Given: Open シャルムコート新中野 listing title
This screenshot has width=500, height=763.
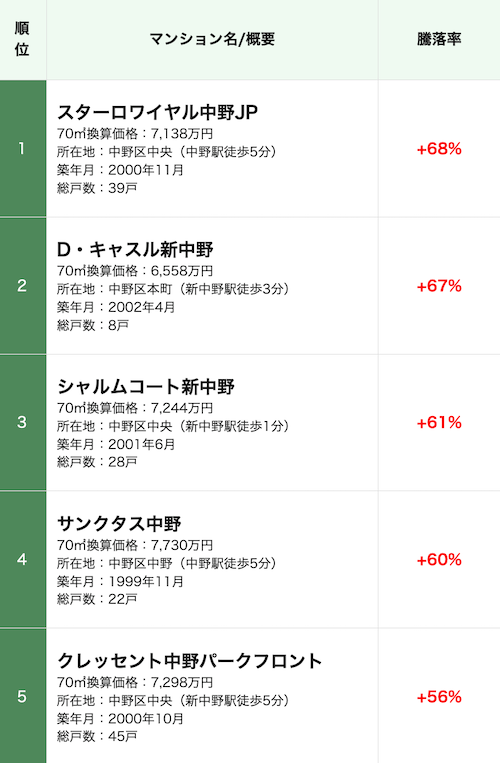Looking at the screenshot, I should [146, 386].
